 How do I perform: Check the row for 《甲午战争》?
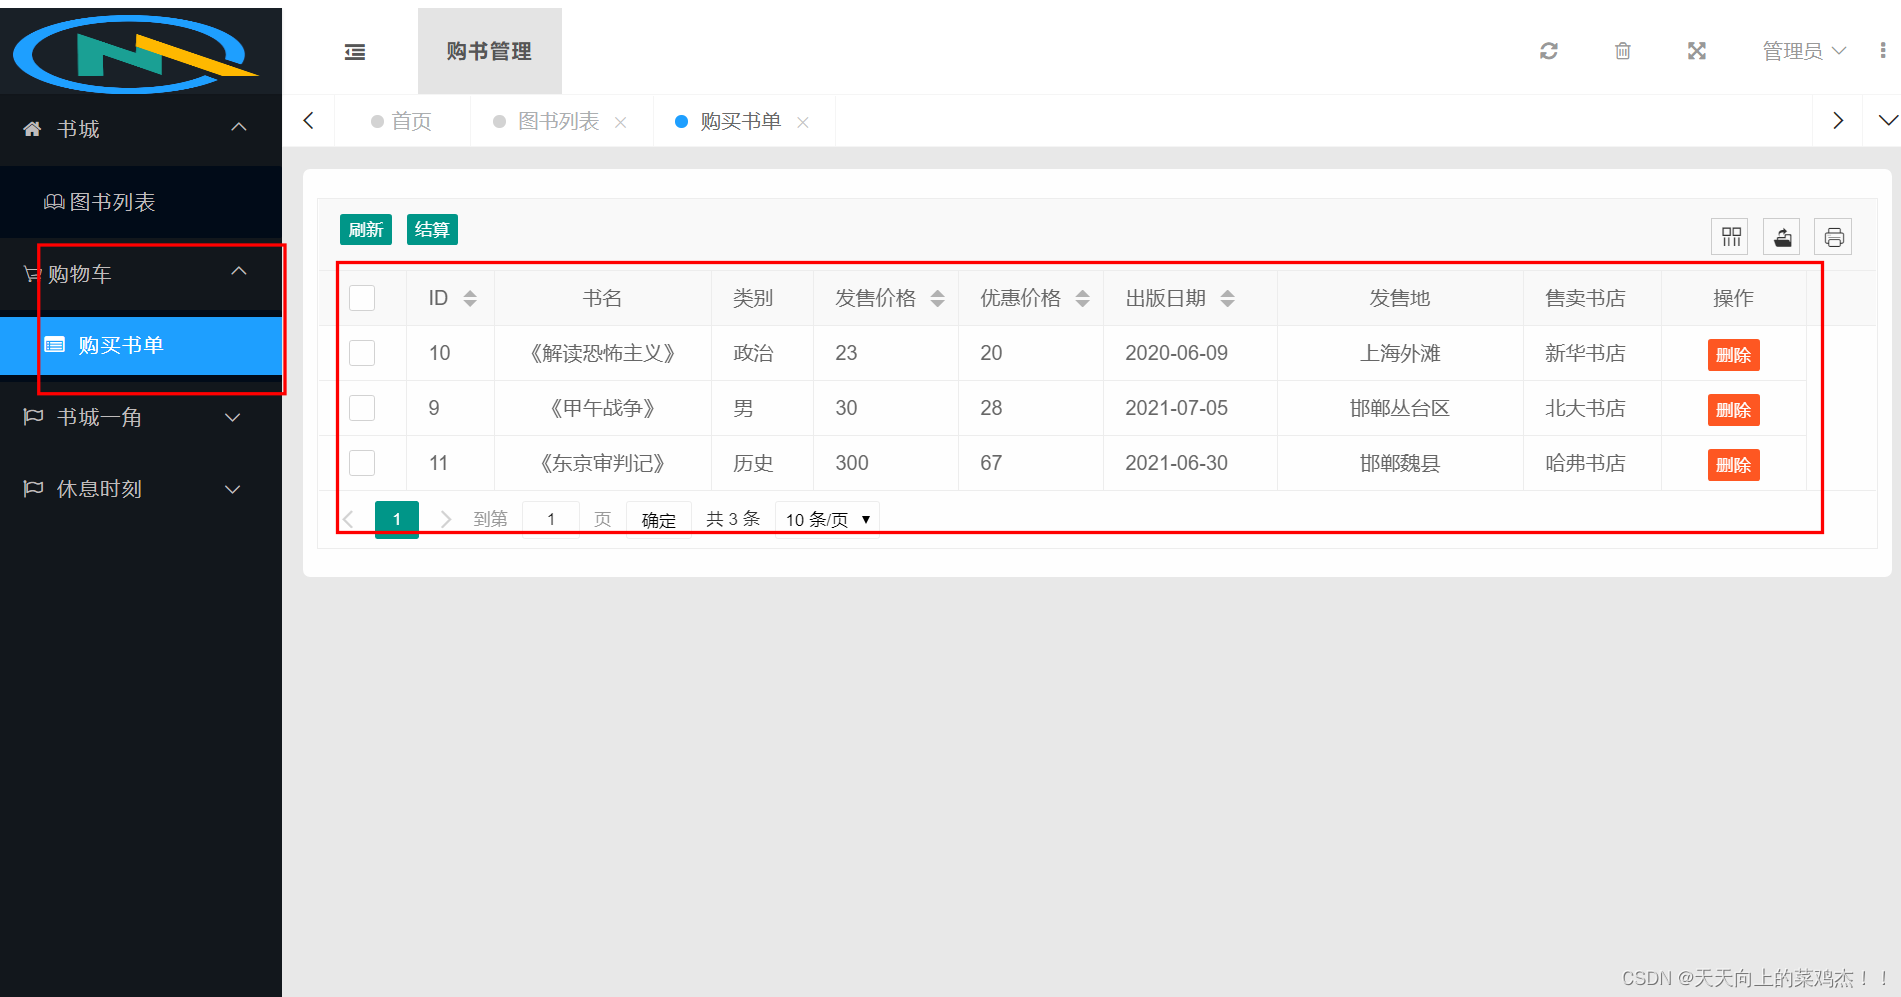click(362, 408)
